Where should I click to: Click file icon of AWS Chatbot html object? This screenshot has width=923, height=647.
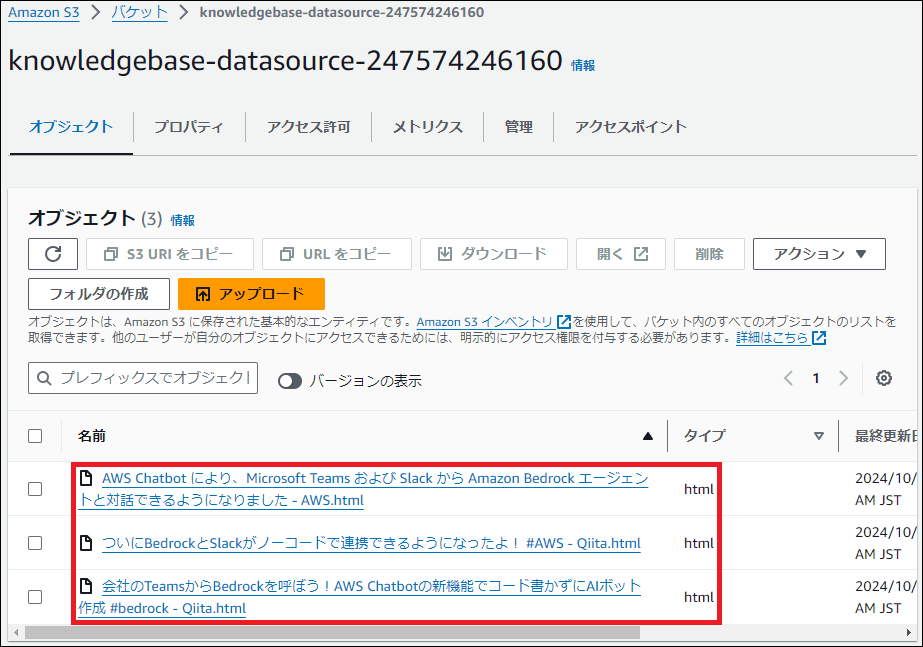[87, 478]
